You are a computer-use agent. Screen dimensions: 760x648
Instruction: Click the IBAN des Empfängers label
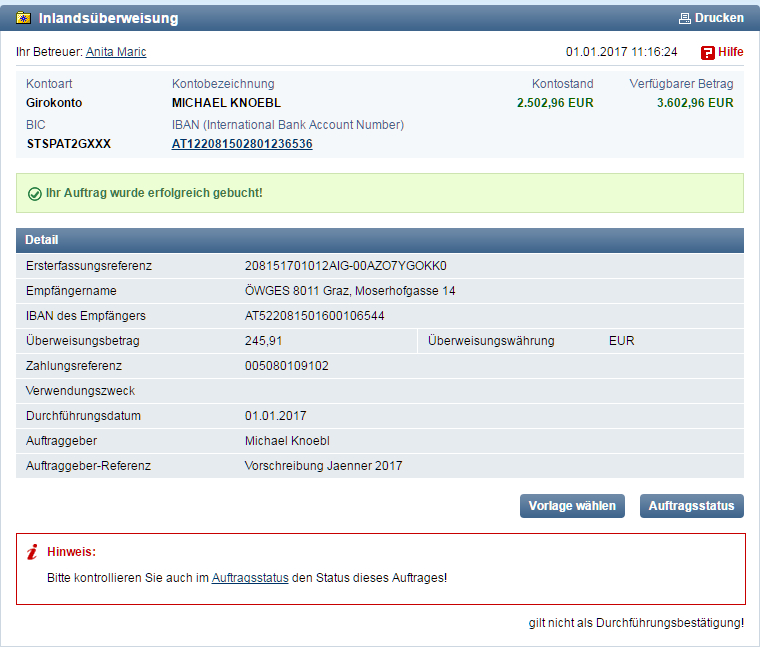click(86, 316)
